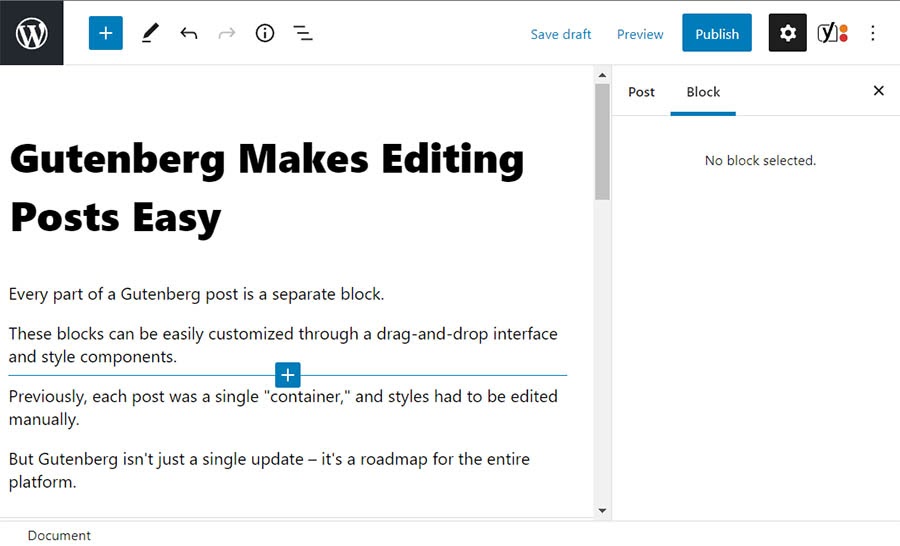
Task: Click the Preview button
Action: (x=640, y=34)
